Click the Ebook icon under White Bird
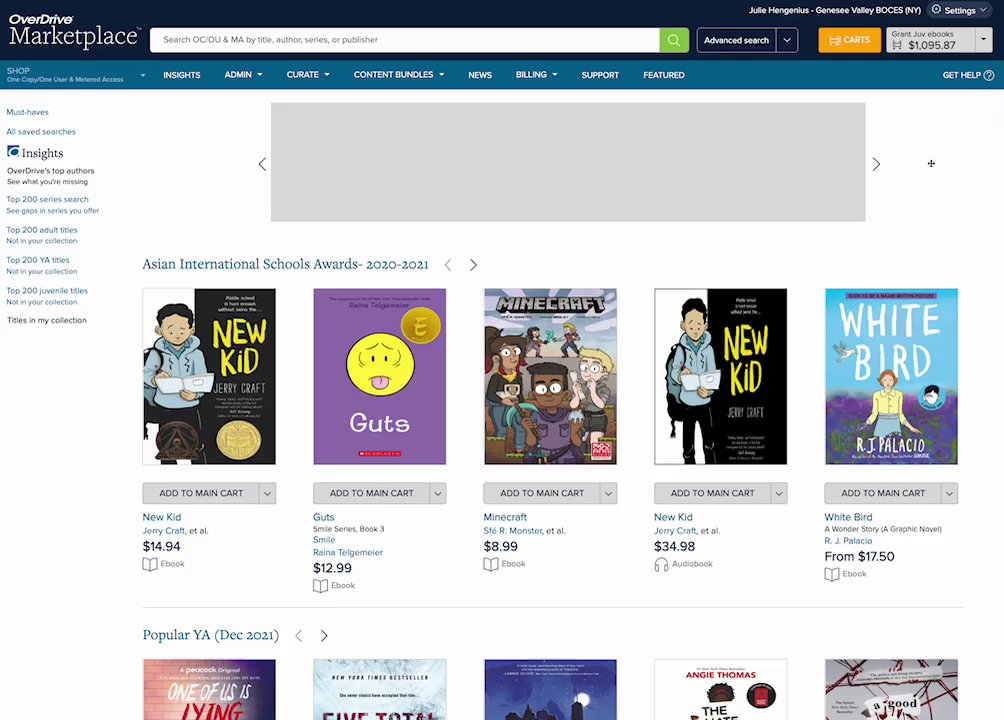 (x=832, y=574)
